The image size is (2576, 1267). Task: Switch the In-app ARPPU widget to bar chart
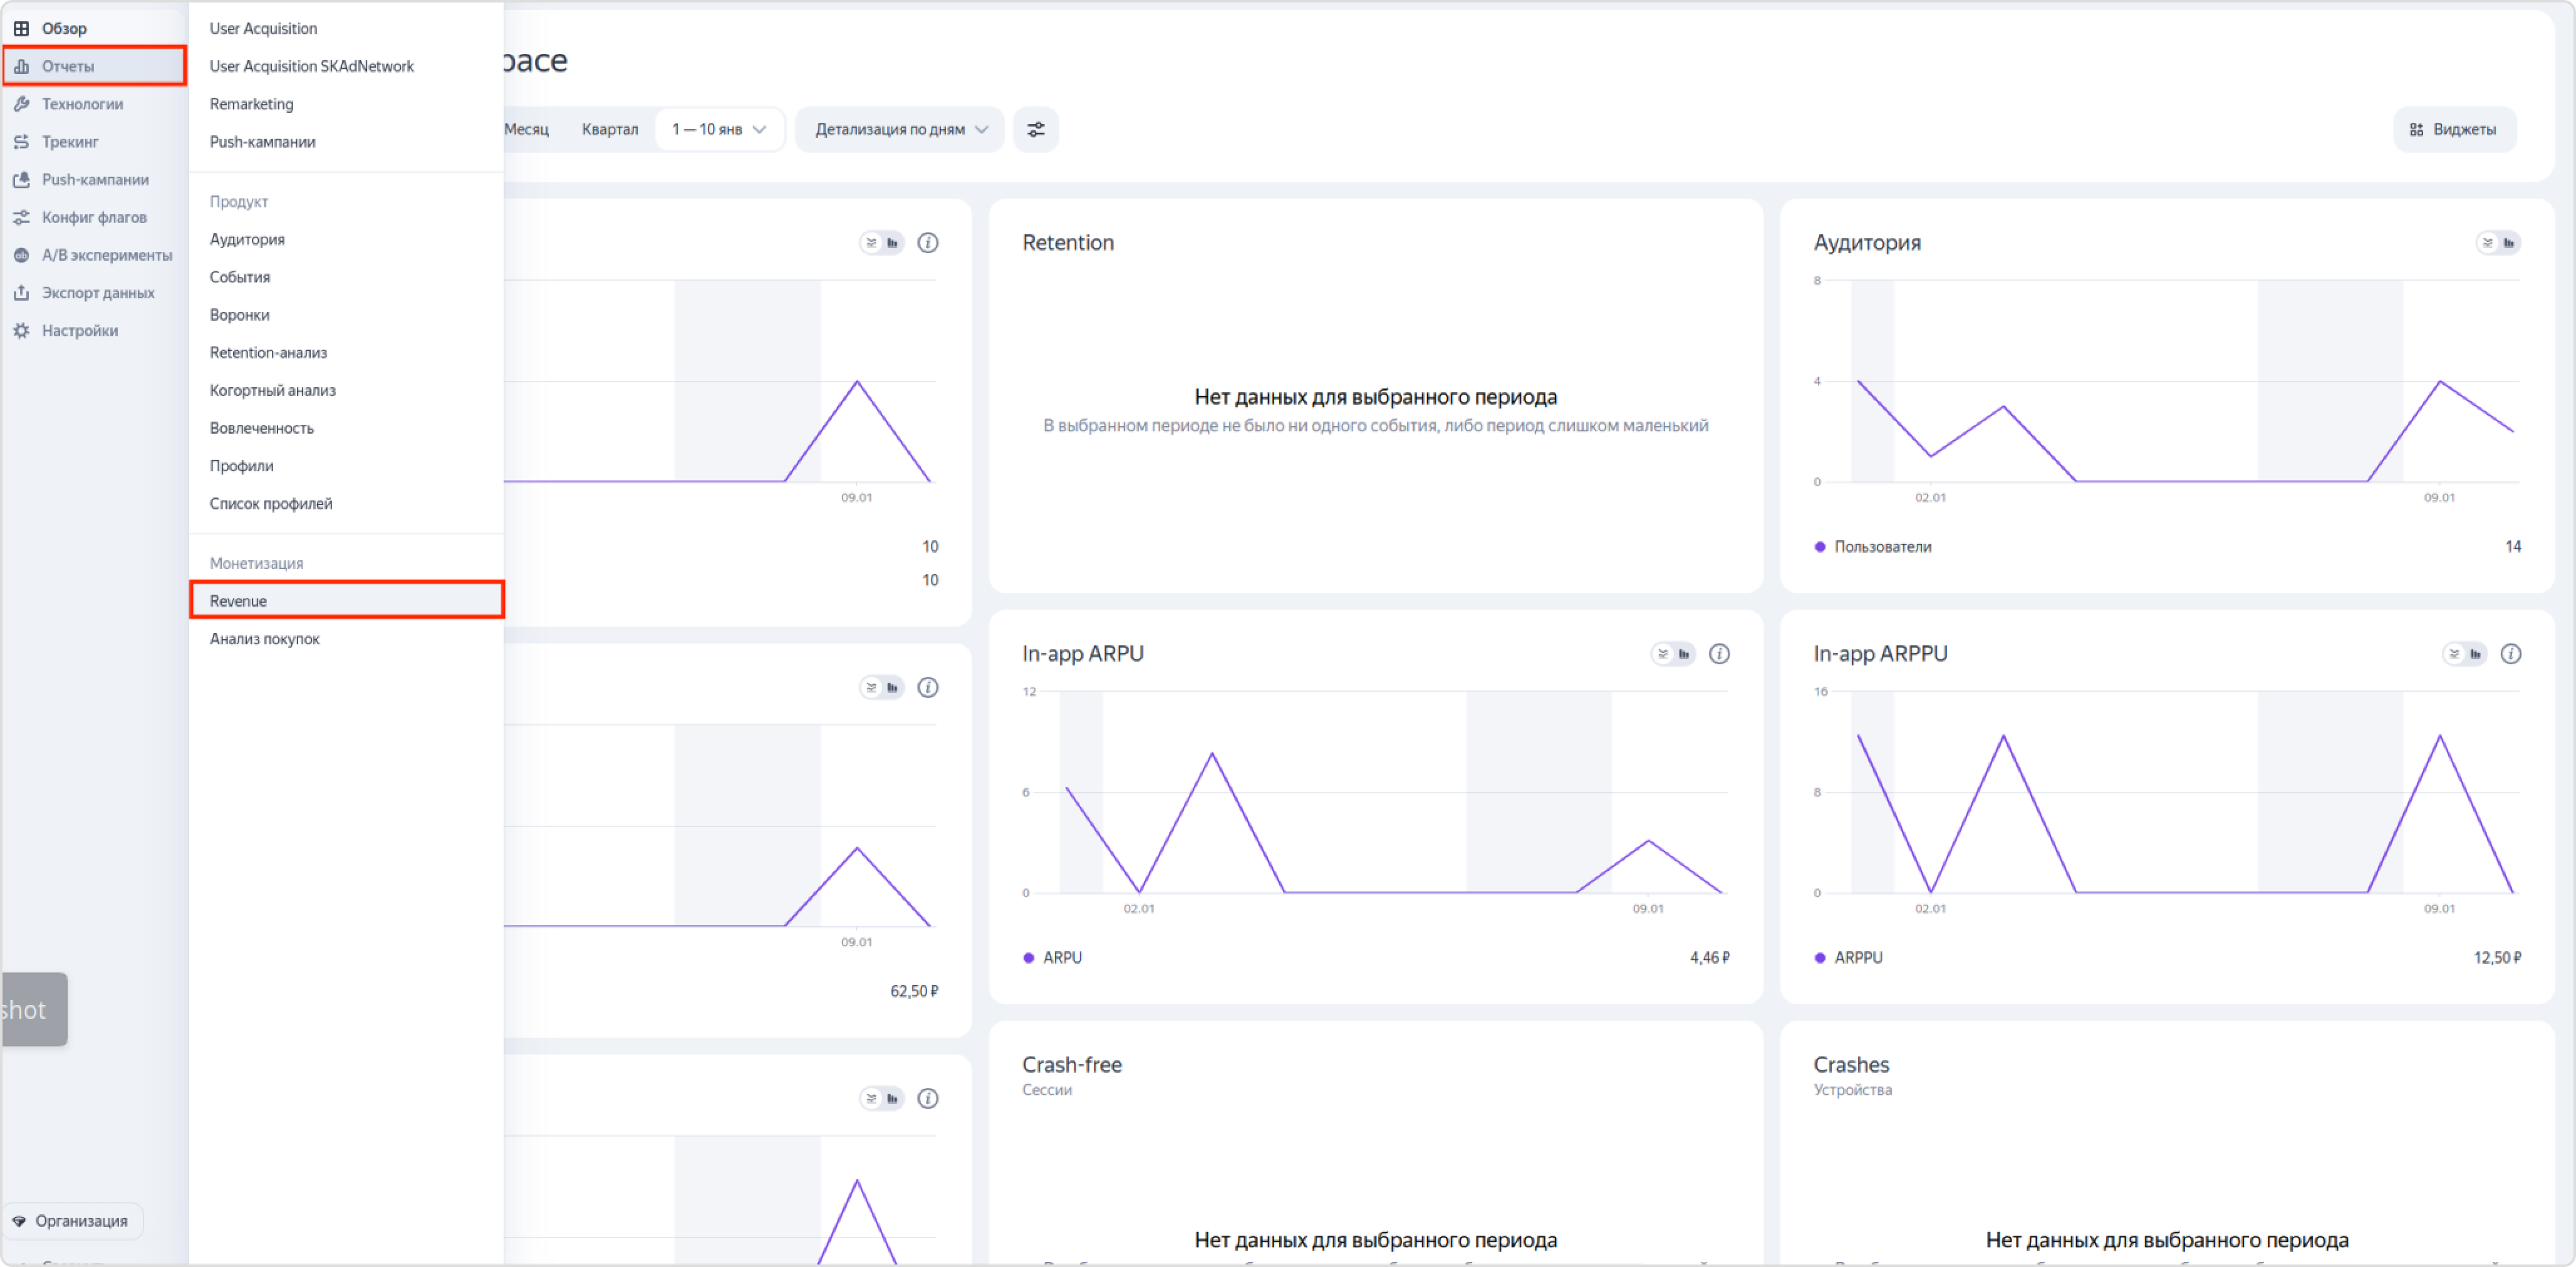point(2475,654)
